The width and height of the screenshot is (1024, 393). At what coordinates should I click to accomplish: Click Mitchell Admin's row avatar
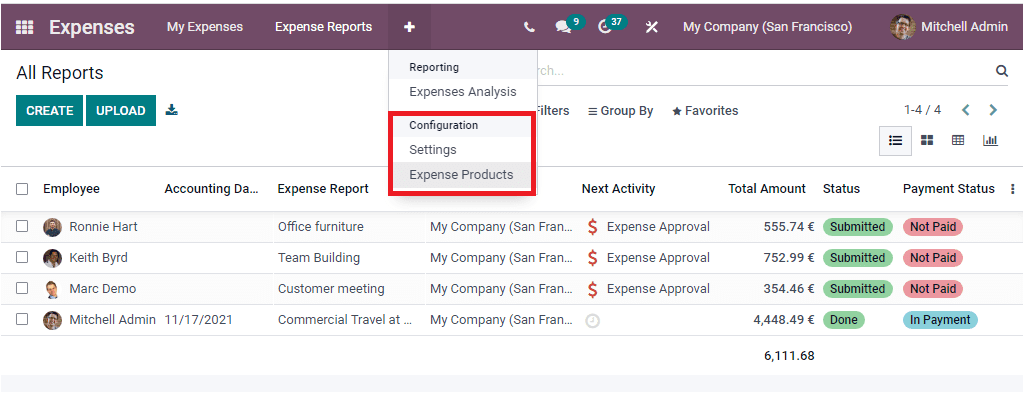[52, 320]
